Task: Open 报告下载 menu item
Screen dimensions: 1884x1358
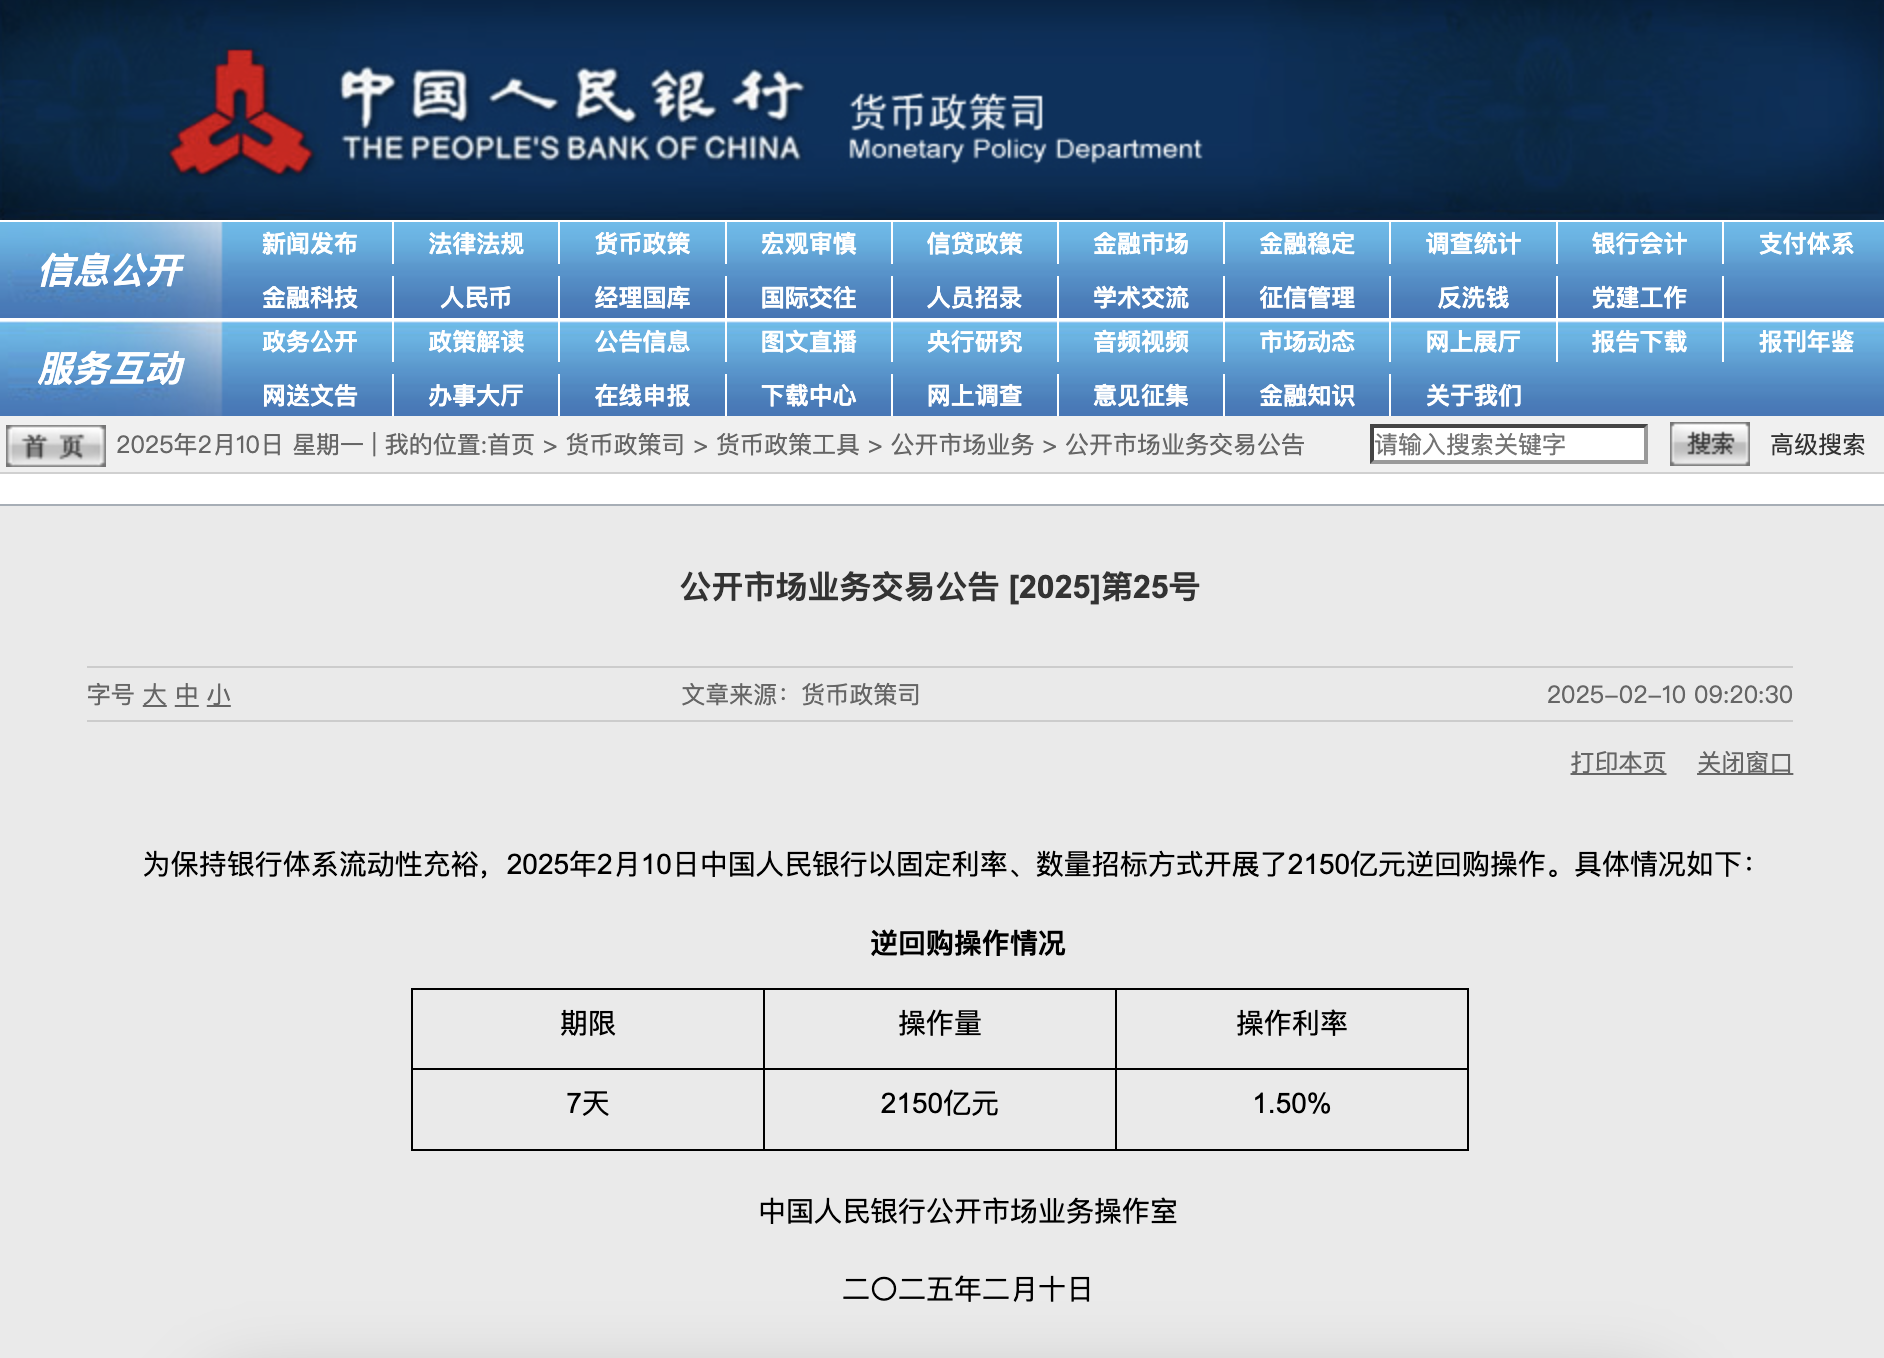Action: pos(1639,342)
